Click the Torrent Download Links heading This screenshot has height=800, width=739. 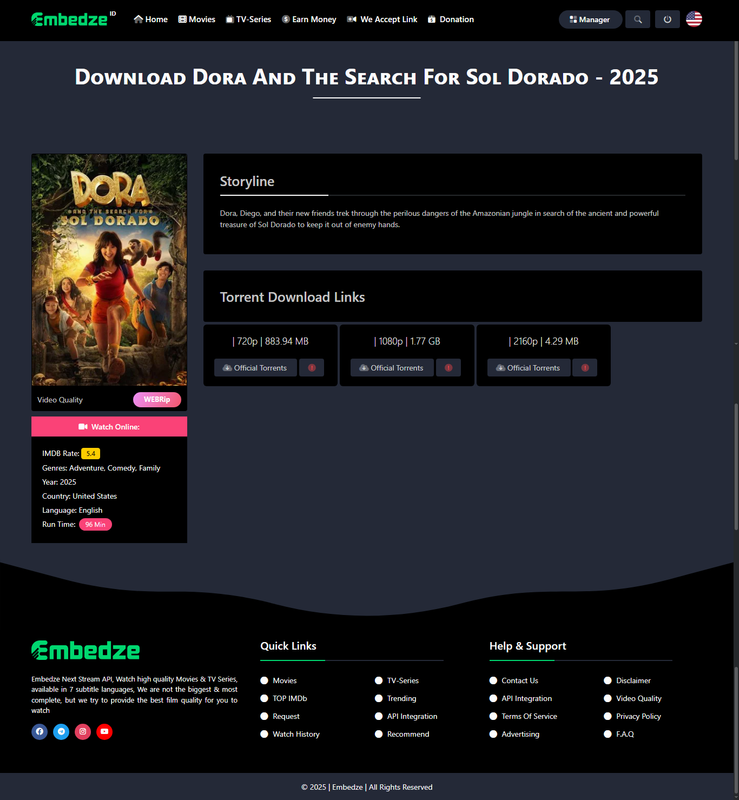point(292,297)
